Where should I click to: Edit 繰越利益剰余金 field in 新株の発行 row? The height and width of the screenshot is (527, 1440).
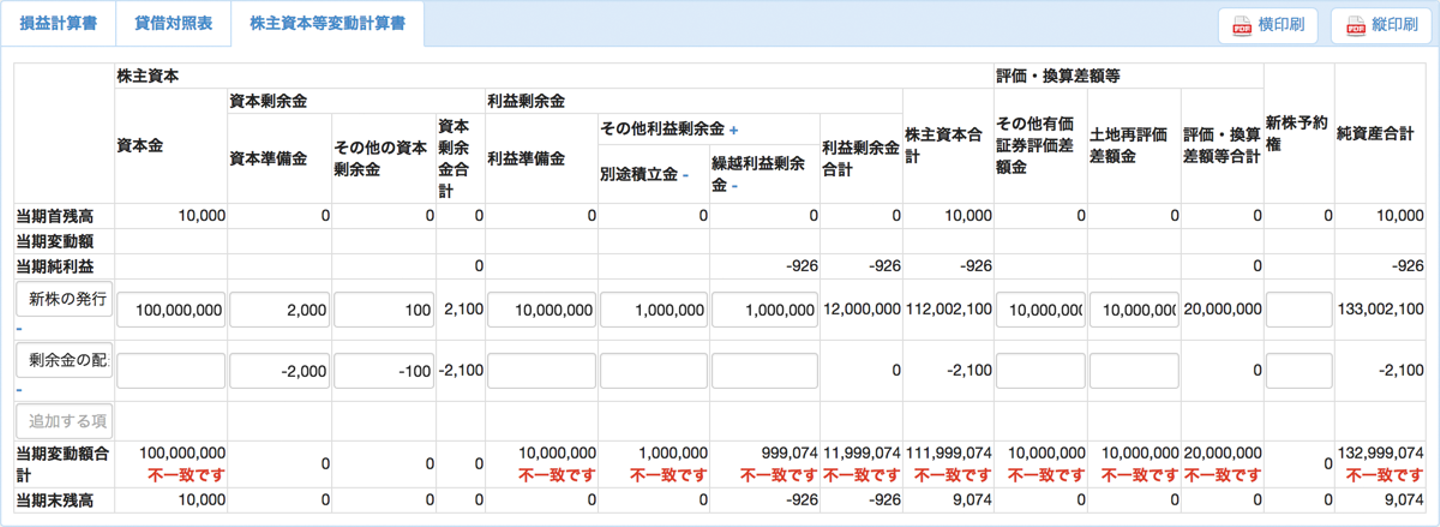point(765,310)
